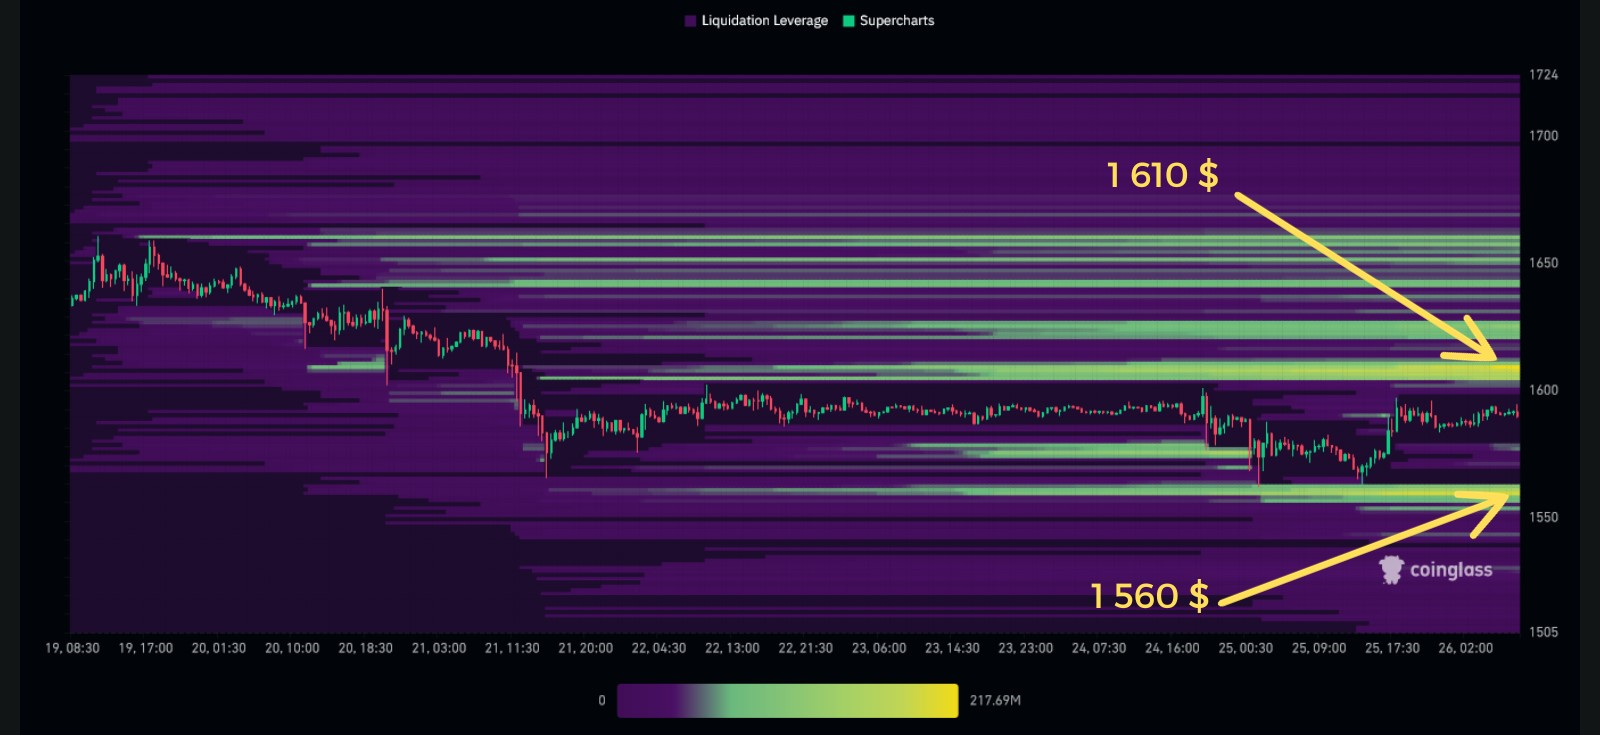This screenshot has width=1600, height=735.
Task: Select the 1724 price axis label
Action: 1543,75
